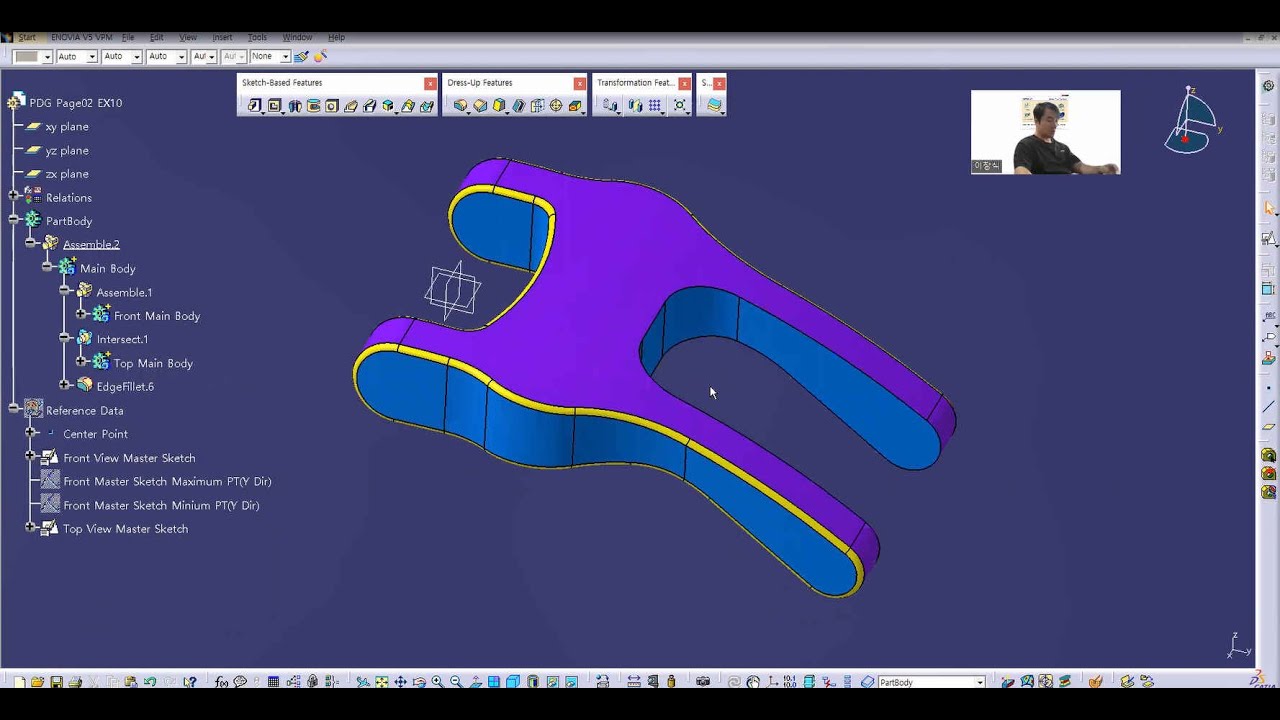Select the Pocket tool

click(x=274, y=106)
